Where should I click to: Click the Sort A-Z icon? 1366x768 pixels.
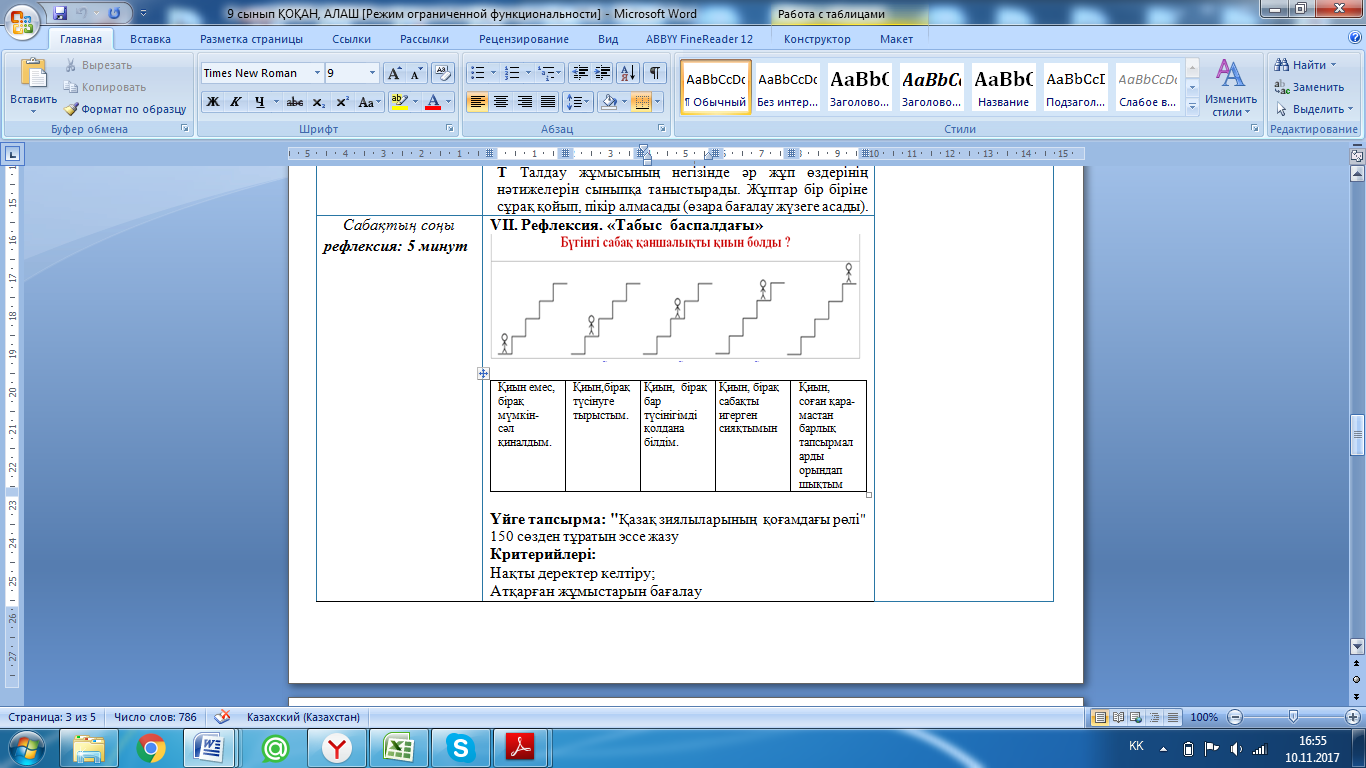click(x=628, y=73)
